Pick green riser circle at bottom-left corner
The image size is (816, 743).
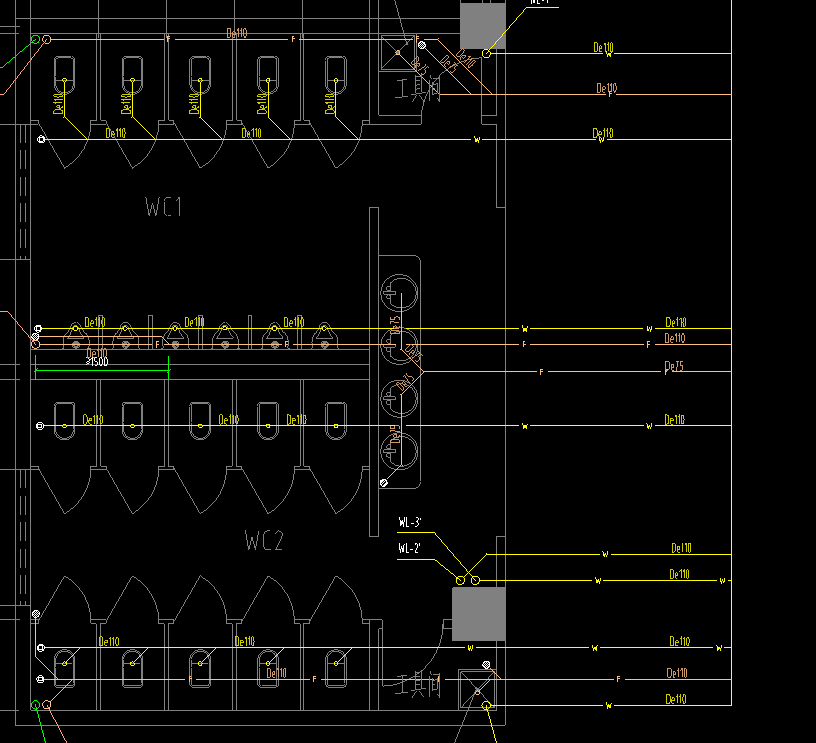[35, 705]
